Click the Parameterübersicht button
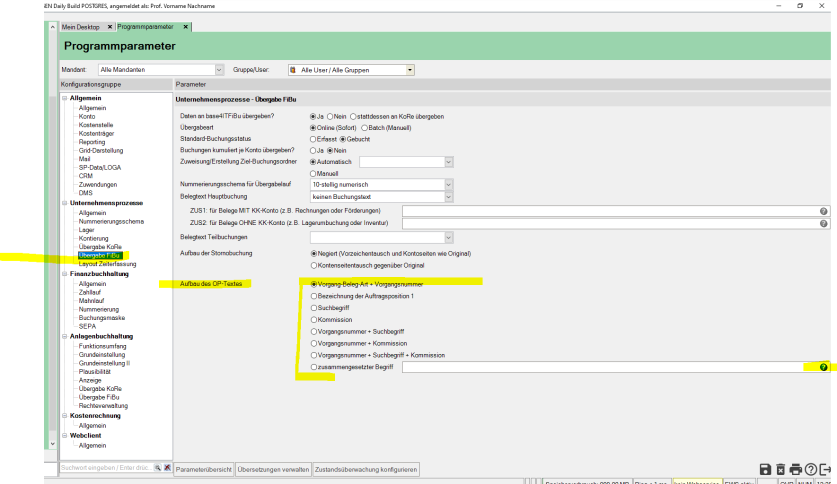The image size is (837, 484). point(204,469)
